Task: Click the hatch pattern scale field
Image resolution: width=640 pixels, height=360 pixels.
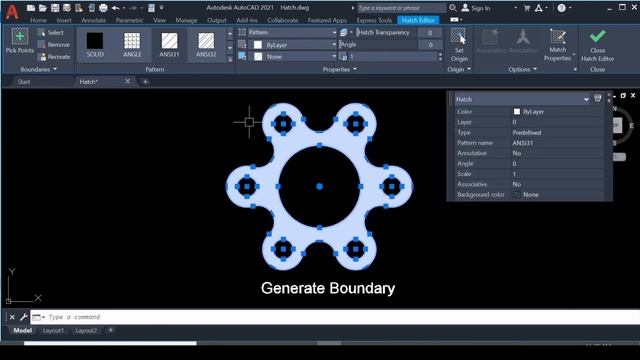Action: pos(392,57)
